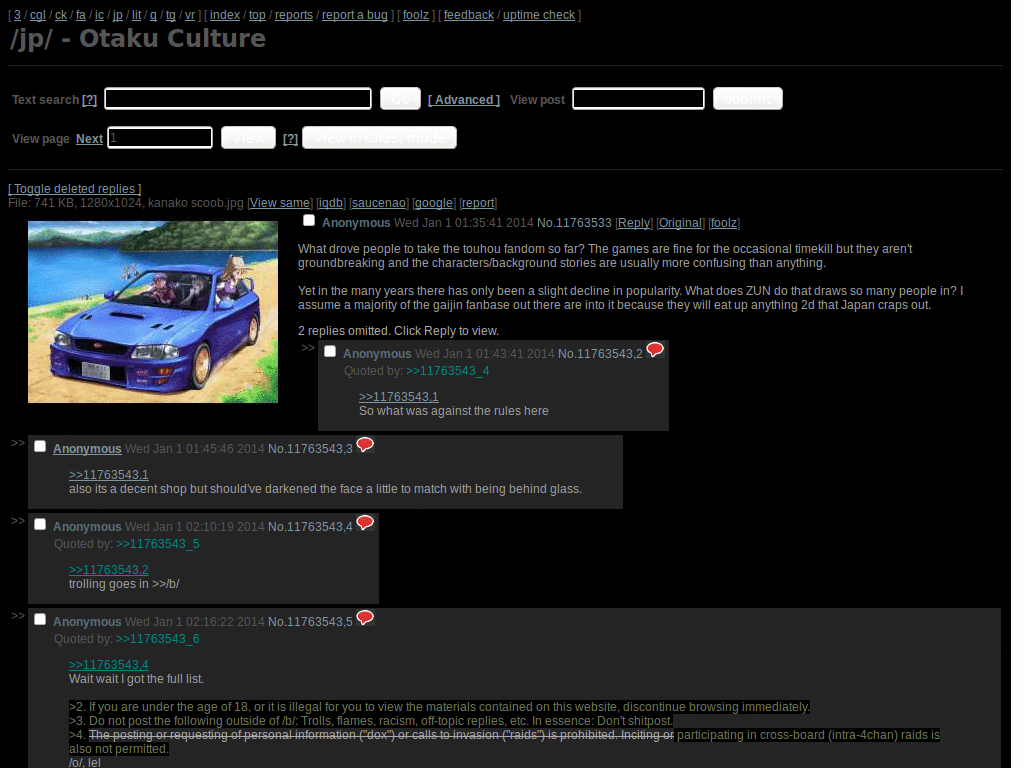Open the /lit/ board link
1024x768 pixels.
136,15
